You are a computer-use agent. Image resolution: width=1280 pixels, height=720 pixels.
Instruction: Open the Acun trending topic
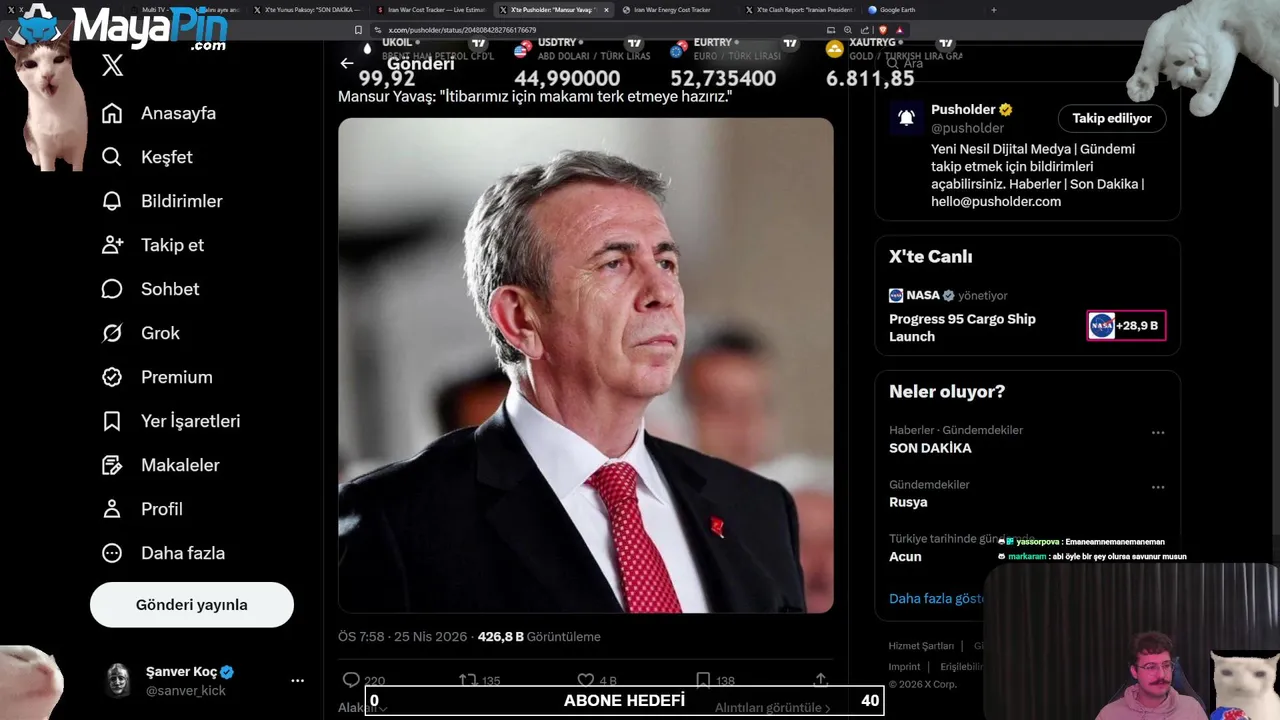pyautogui.click(x=905, y=557)
